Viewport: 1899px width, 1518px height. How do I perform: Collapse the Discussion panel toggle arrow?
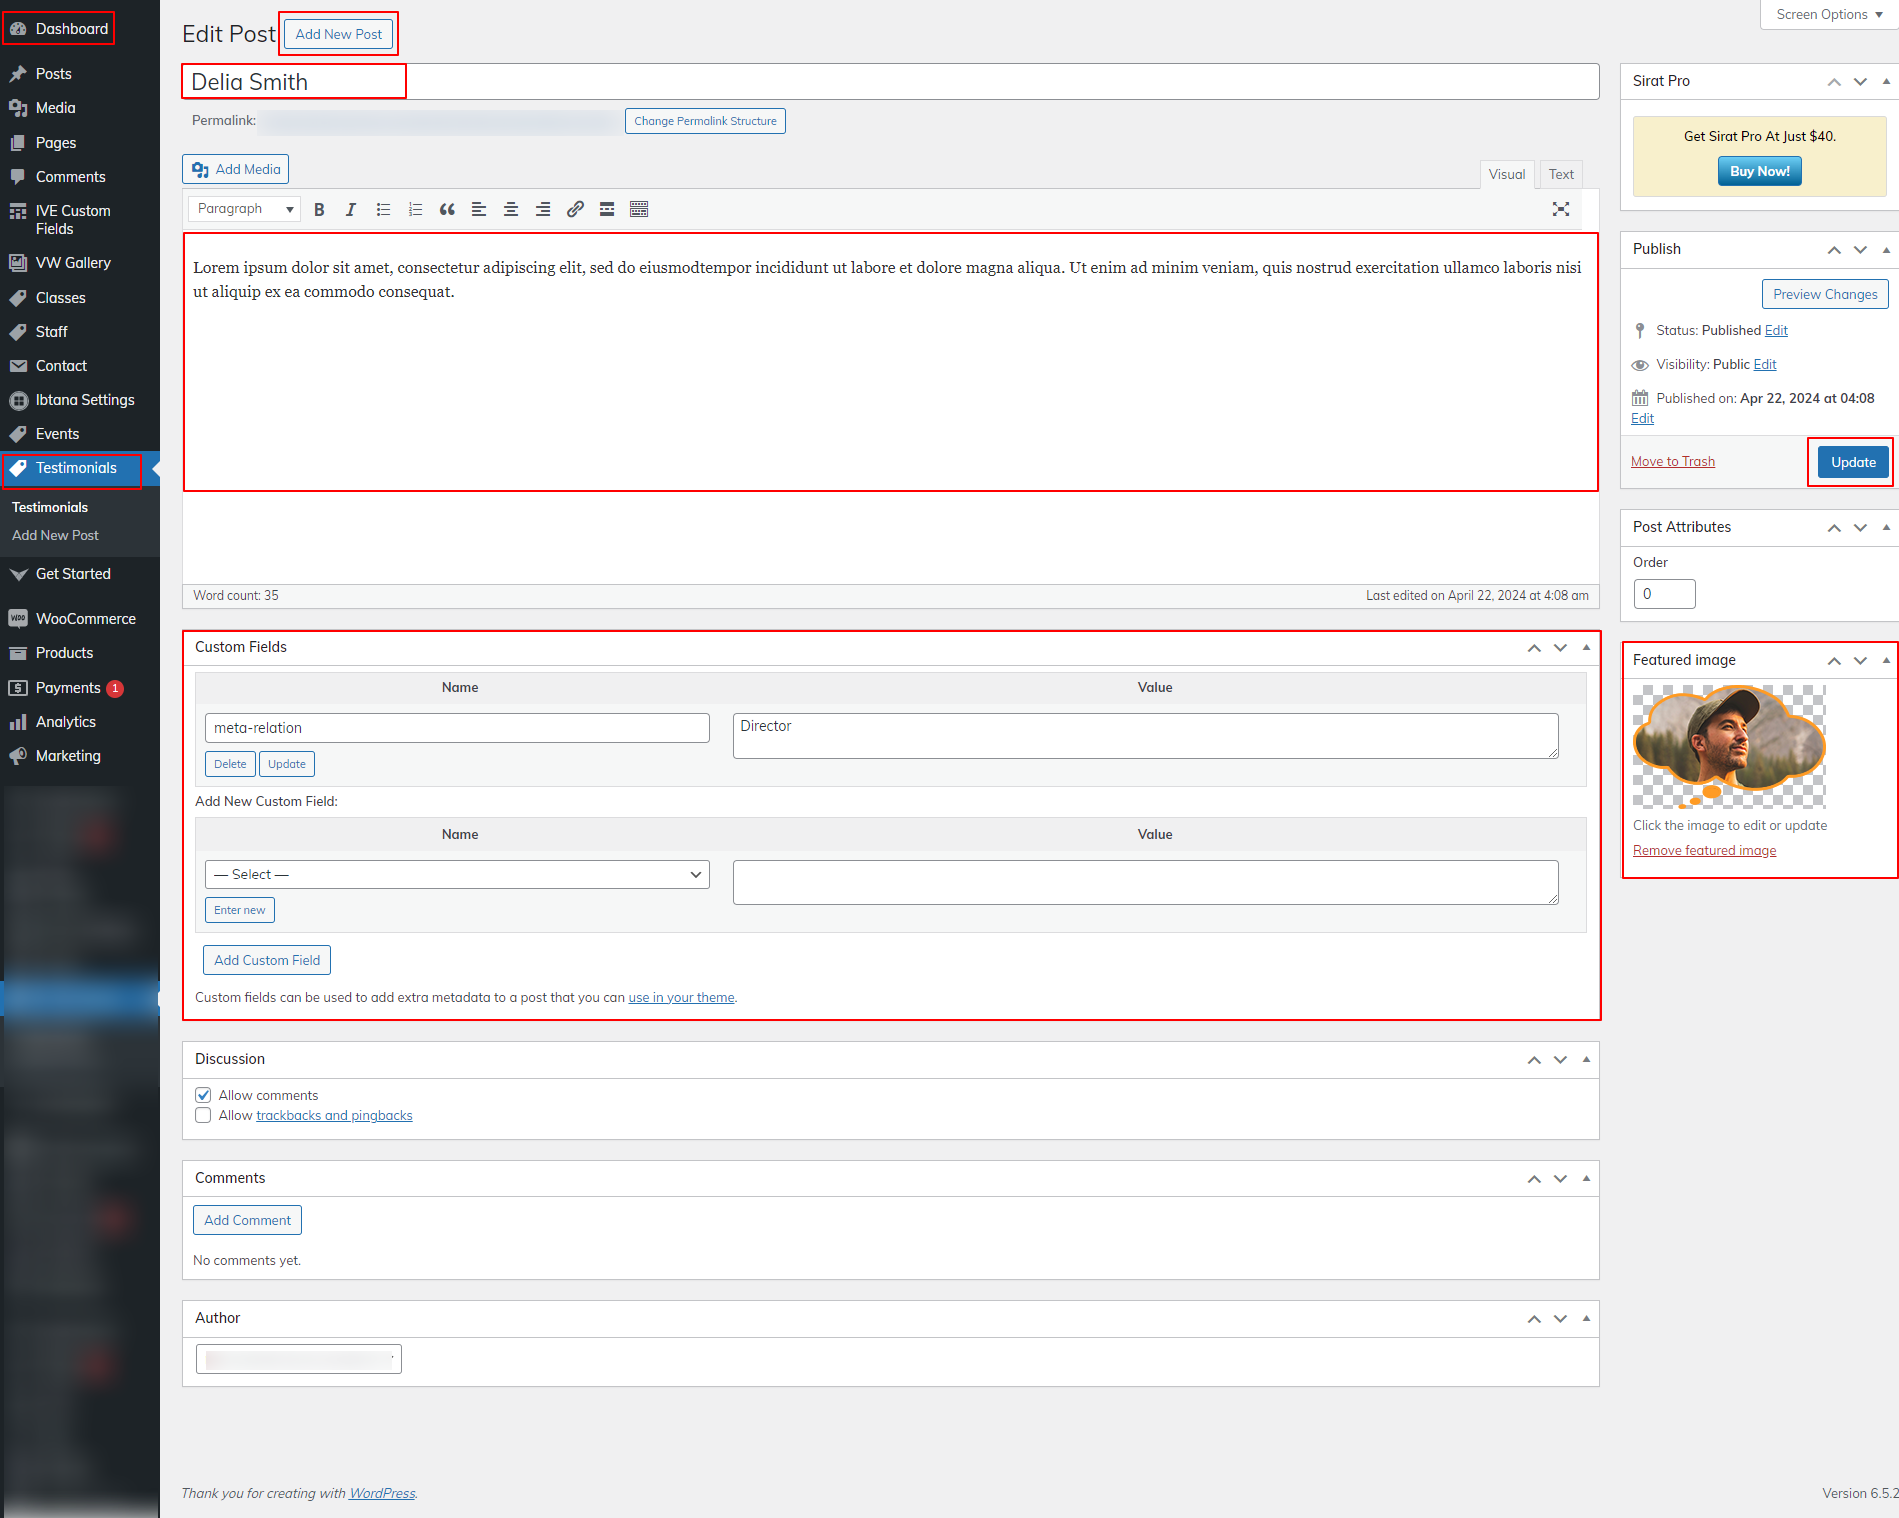[x=1586, y=1059]
